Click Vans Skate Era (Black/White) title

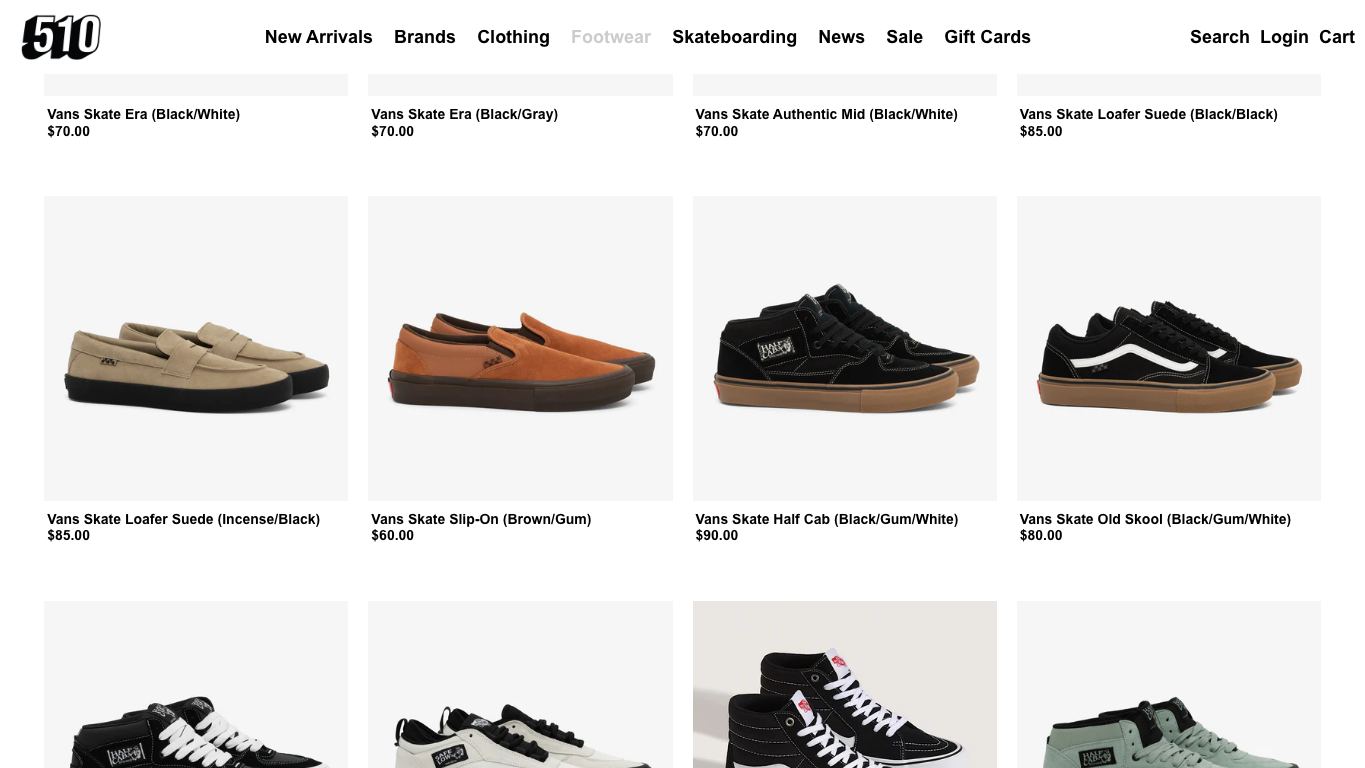click(143, 114)
